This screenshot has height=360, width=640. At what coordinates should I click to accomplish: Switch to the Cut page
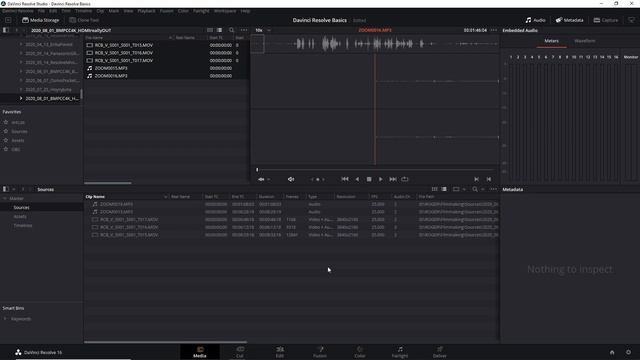240,352
